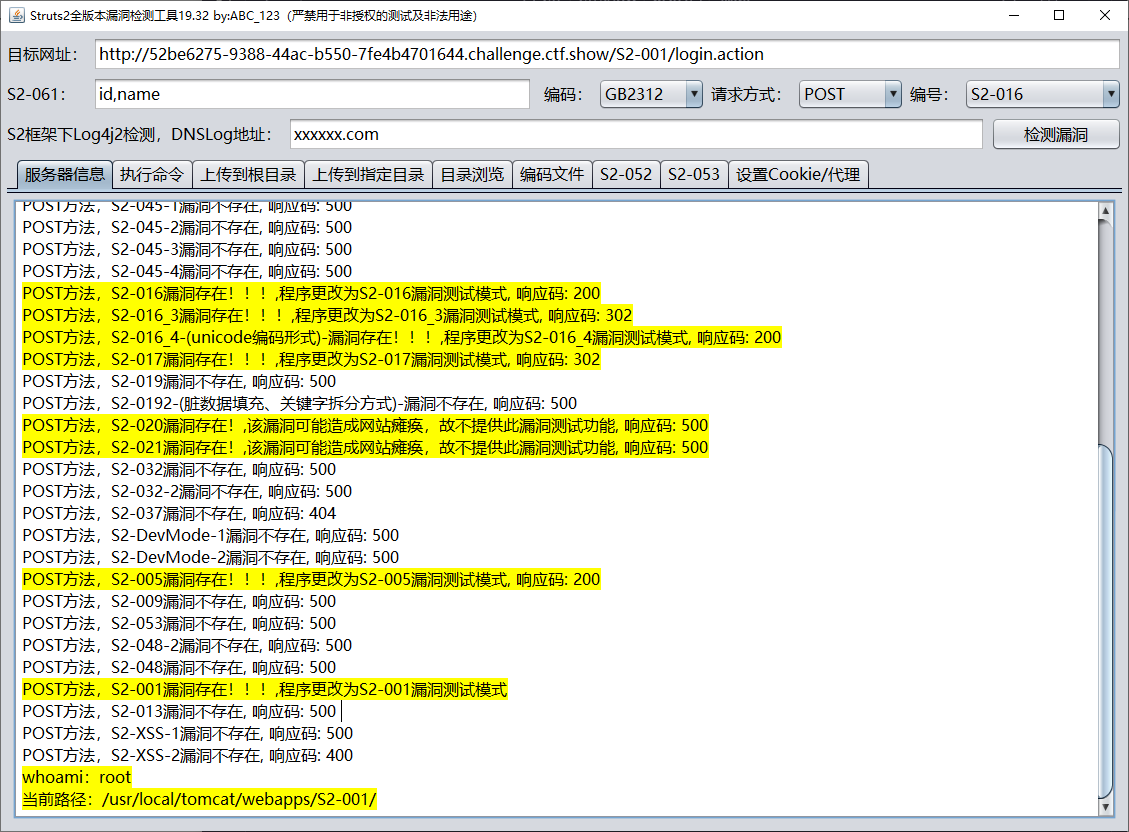This screenshot has width=1129, height=832.
Task: Select the 编码文件 tab
Action: pos(552,174)
